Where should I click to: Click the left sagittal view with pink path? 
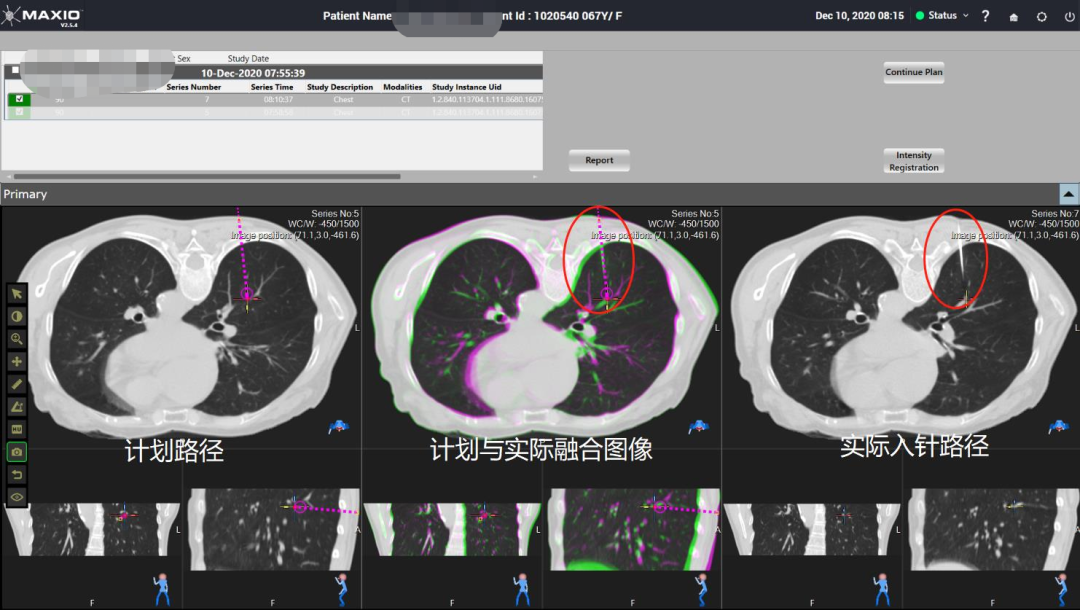[273, 529]
